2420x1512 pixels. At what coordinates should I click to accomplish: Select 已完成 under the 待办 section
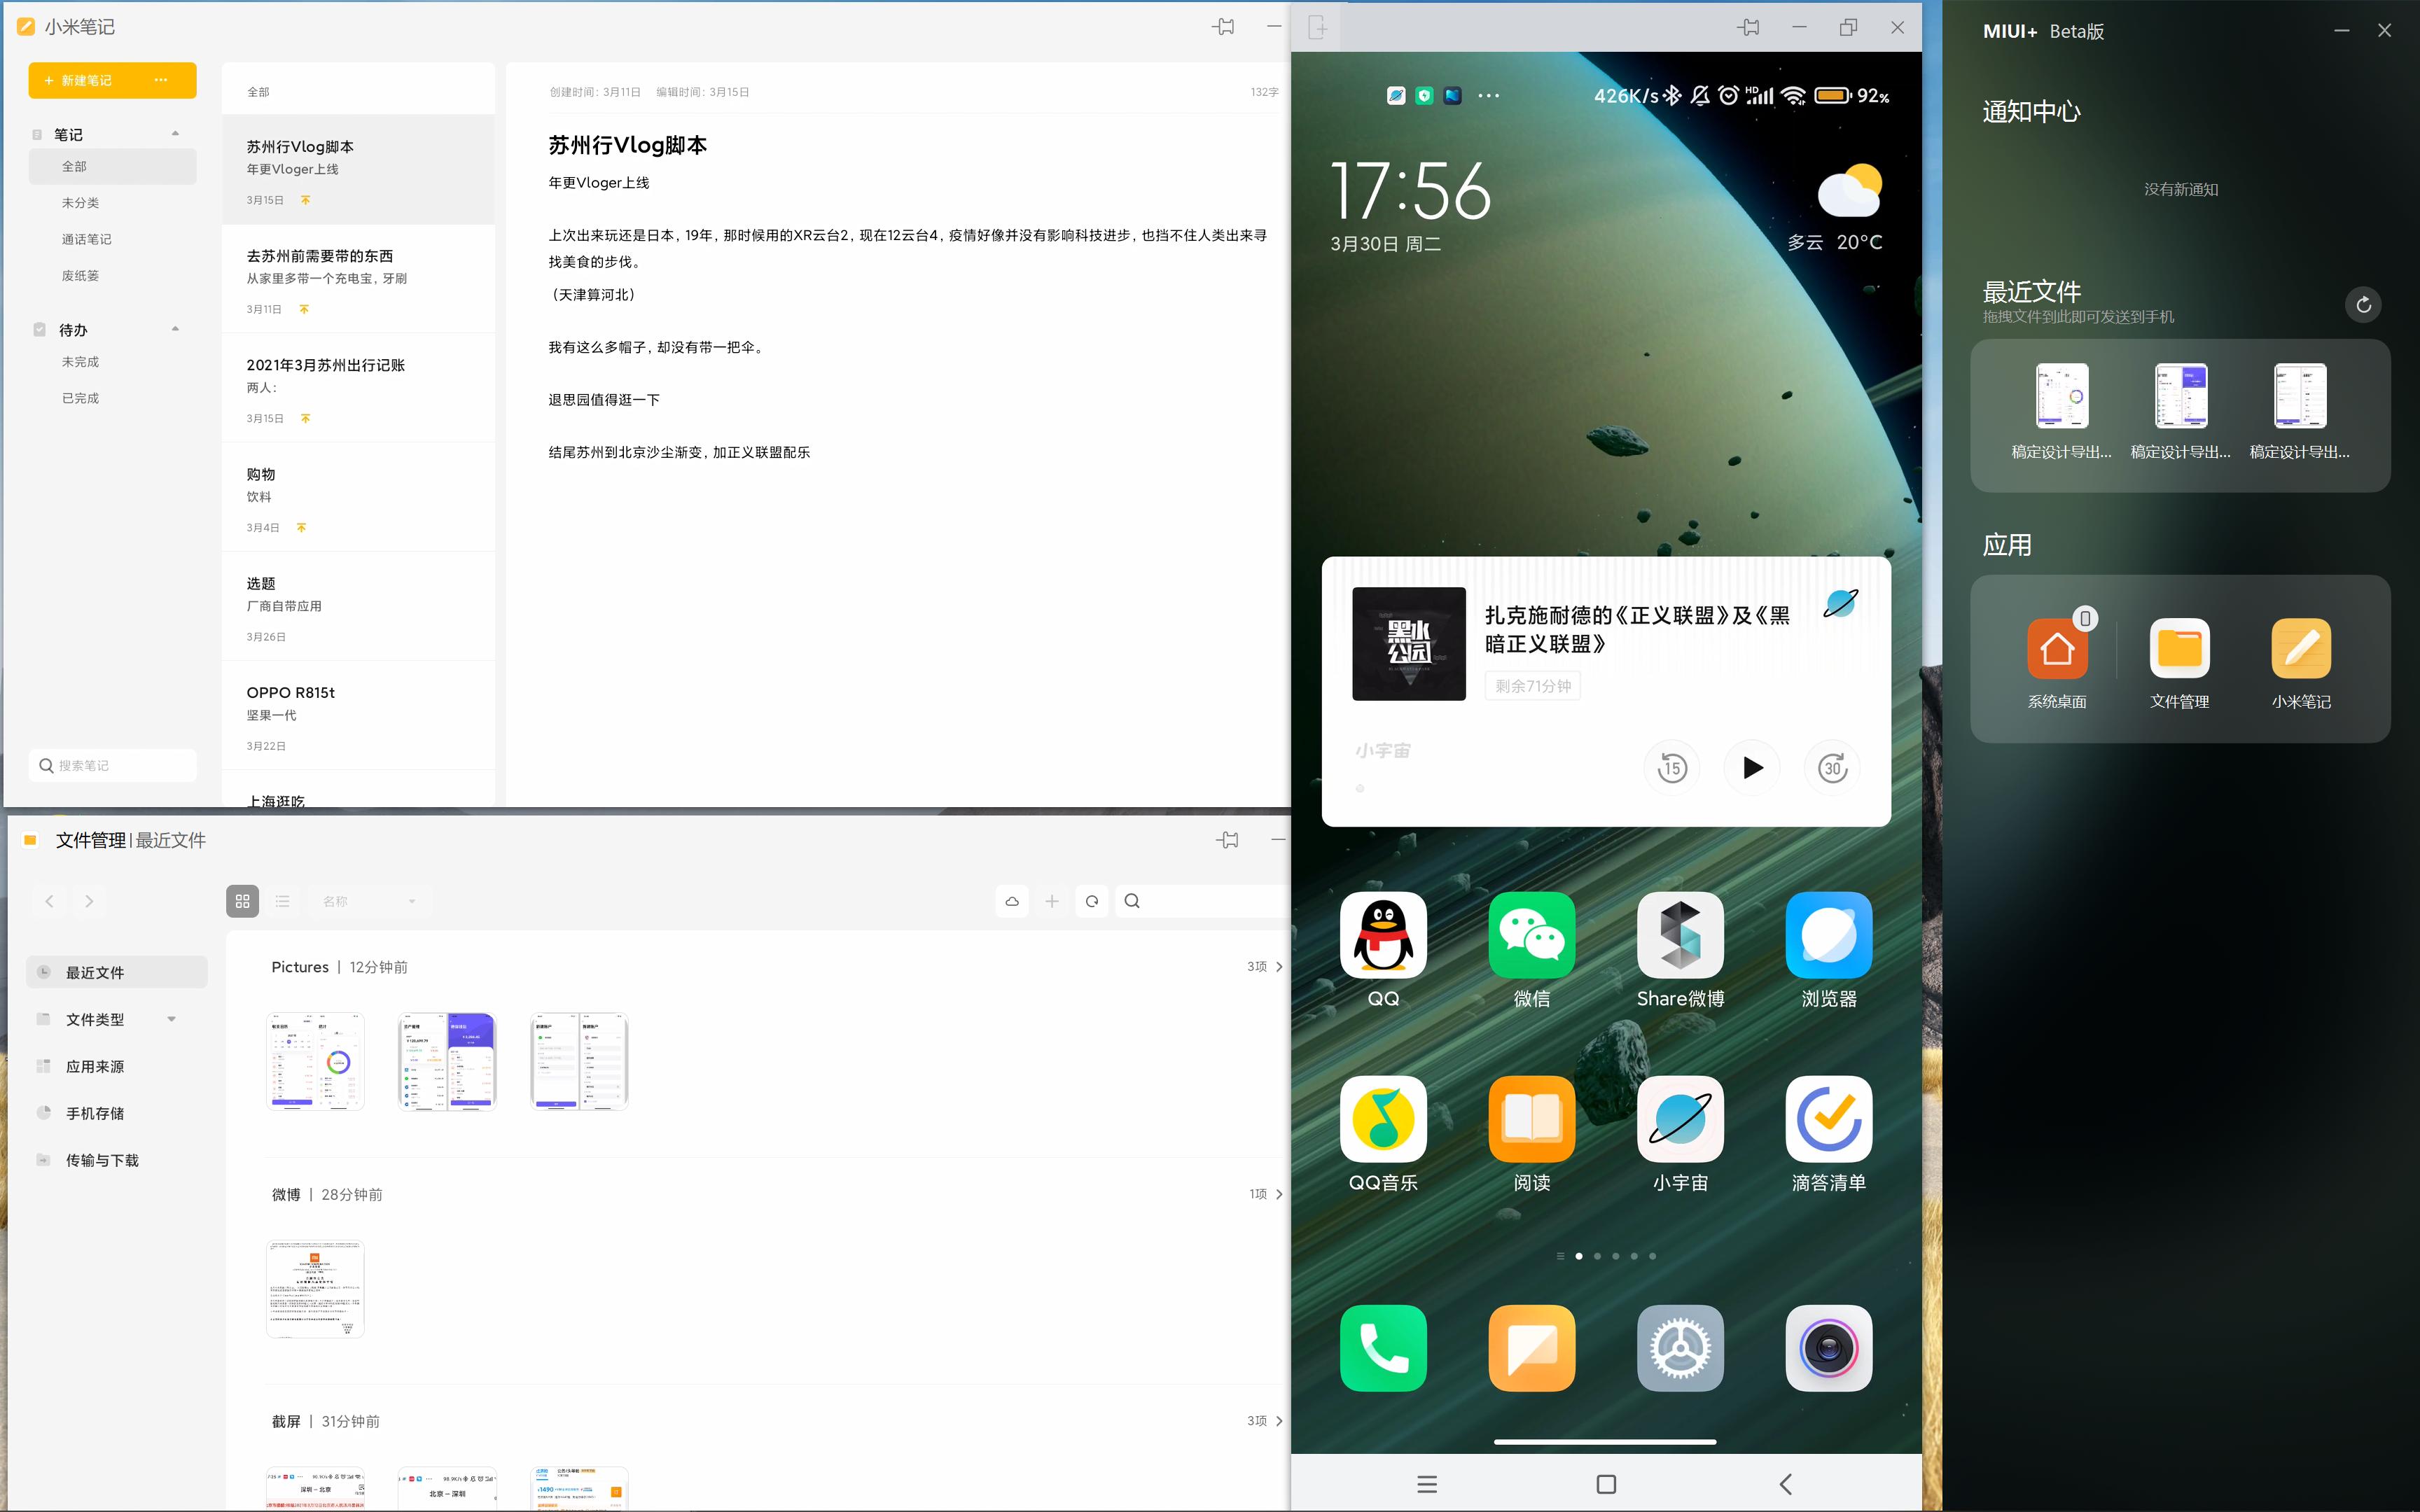[x=80, y=397]
